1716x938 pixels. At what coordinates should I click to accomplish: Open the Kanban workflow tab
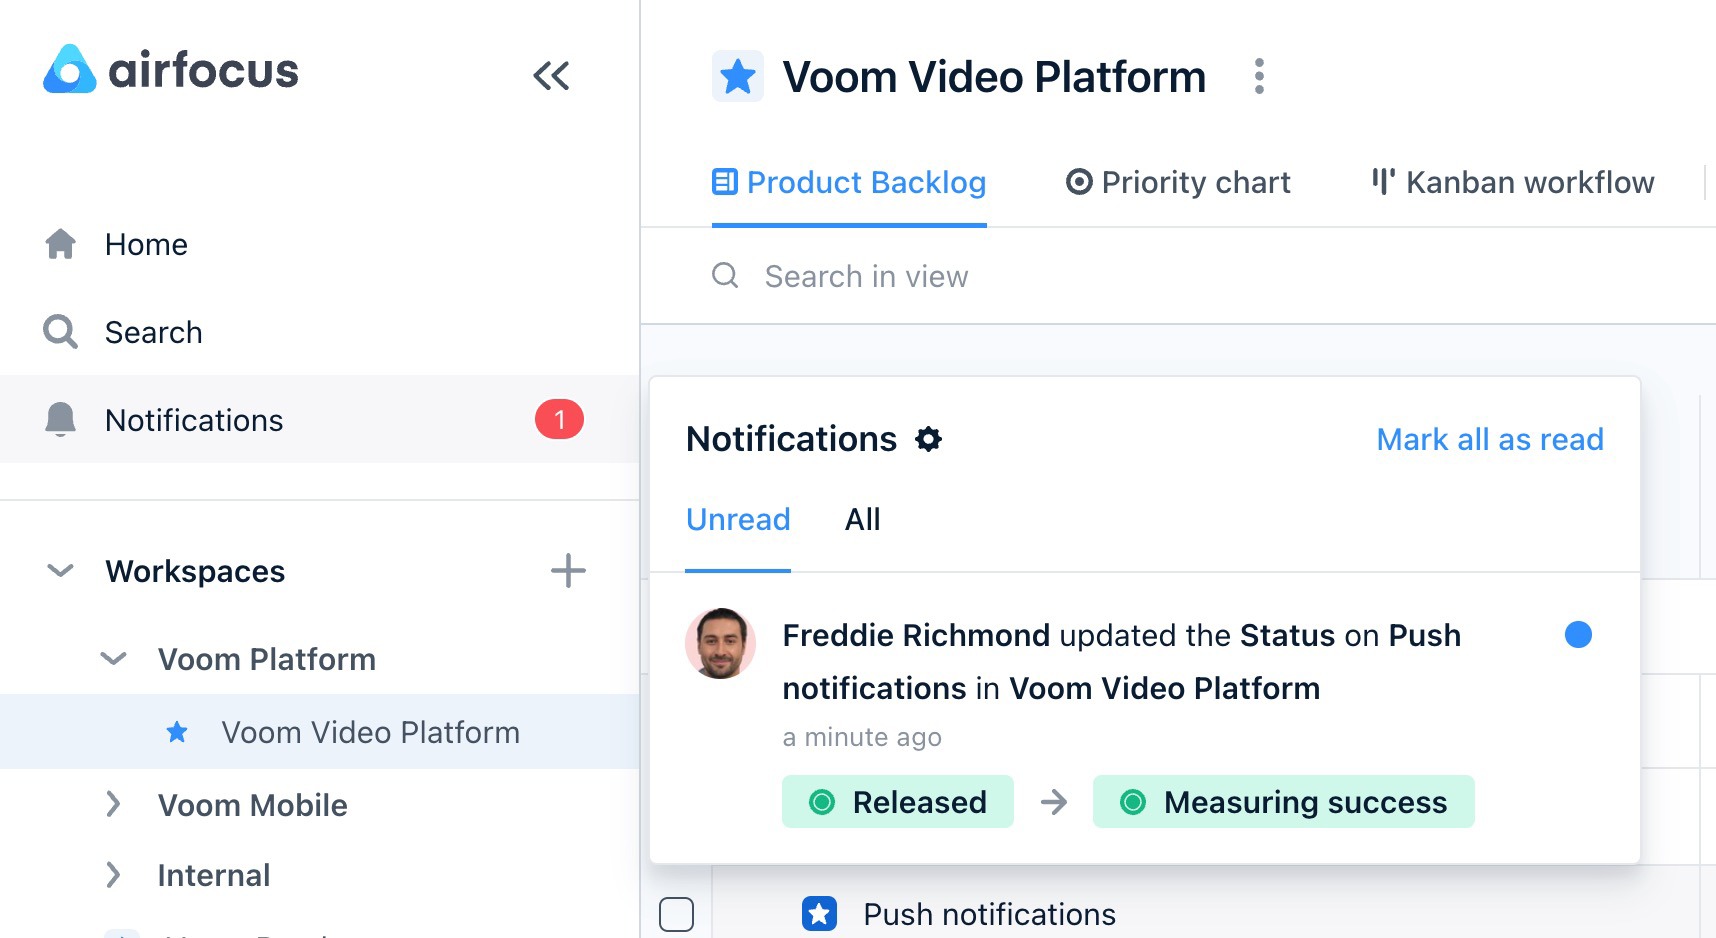tap(1512, 183)
